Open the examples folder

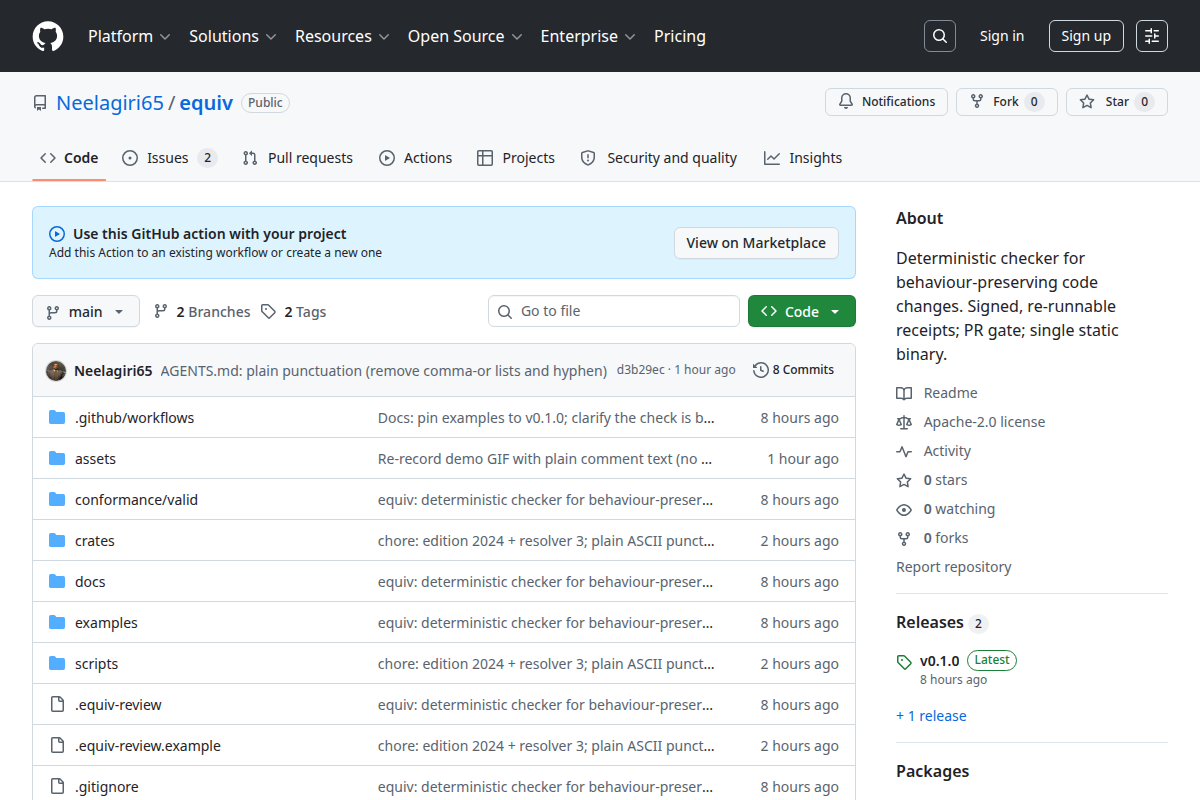[106, 623]
